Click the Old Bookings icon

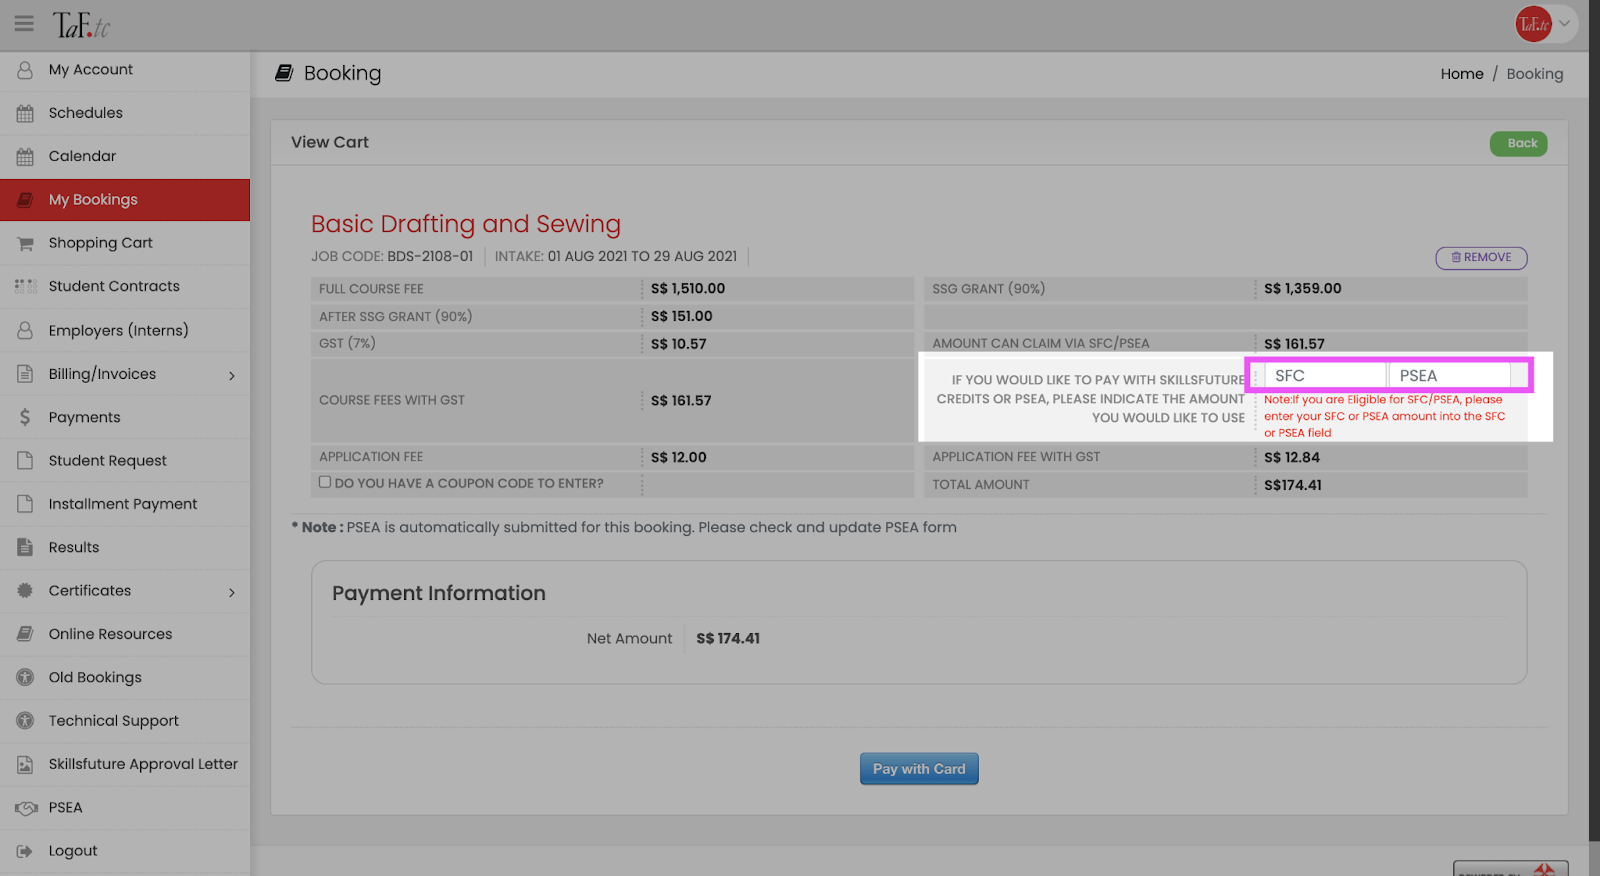pos(25,677)
